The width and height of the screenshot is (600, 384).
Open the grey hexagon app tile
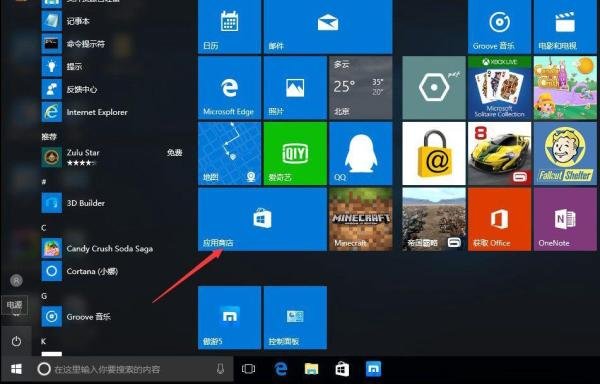tap(434, 88)
